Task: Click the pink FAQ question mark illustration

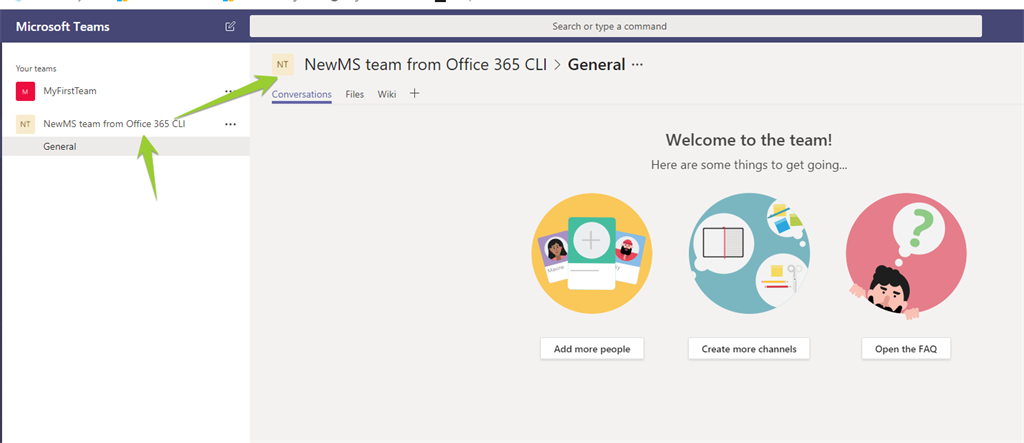Action: tap(905, 252)
